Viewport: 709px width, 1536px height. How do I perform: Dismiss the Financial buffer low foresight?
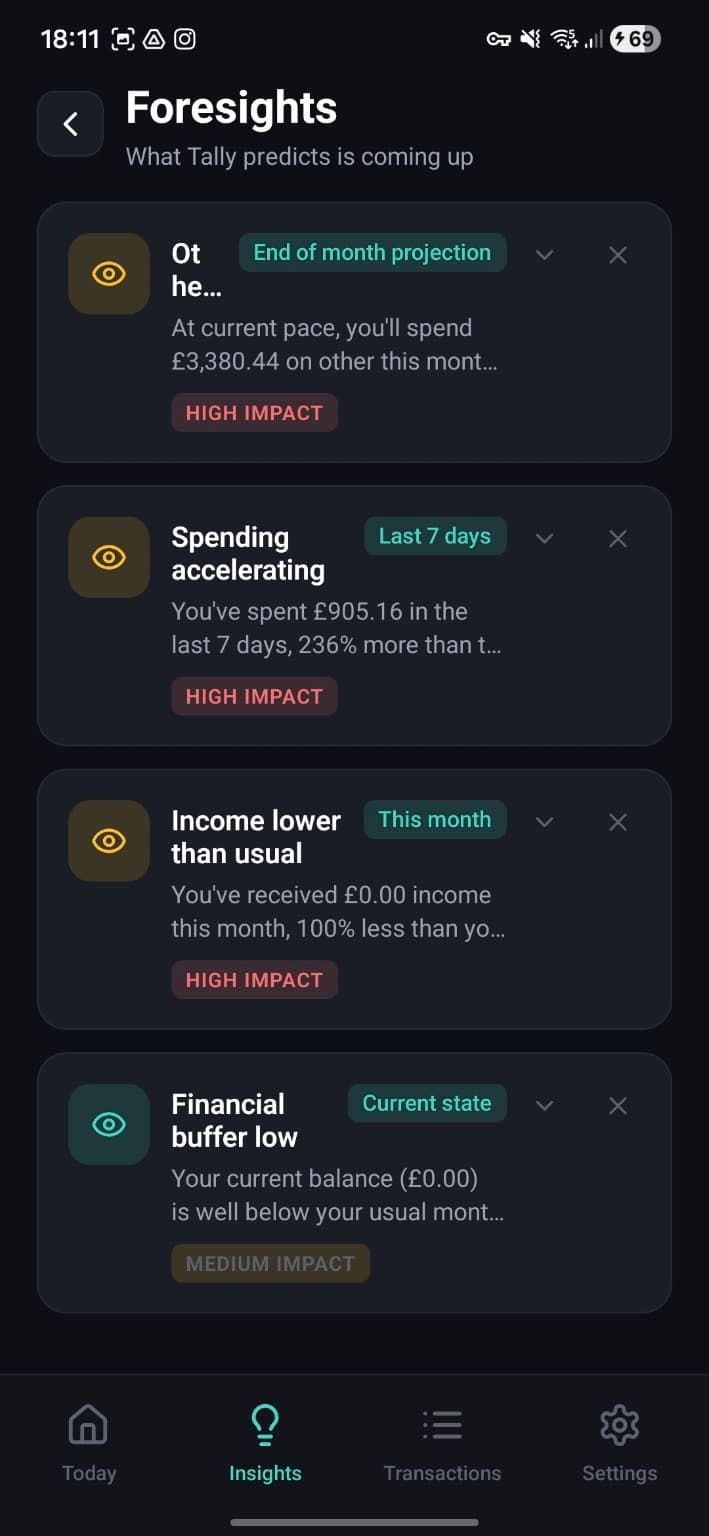(618, 1106)
